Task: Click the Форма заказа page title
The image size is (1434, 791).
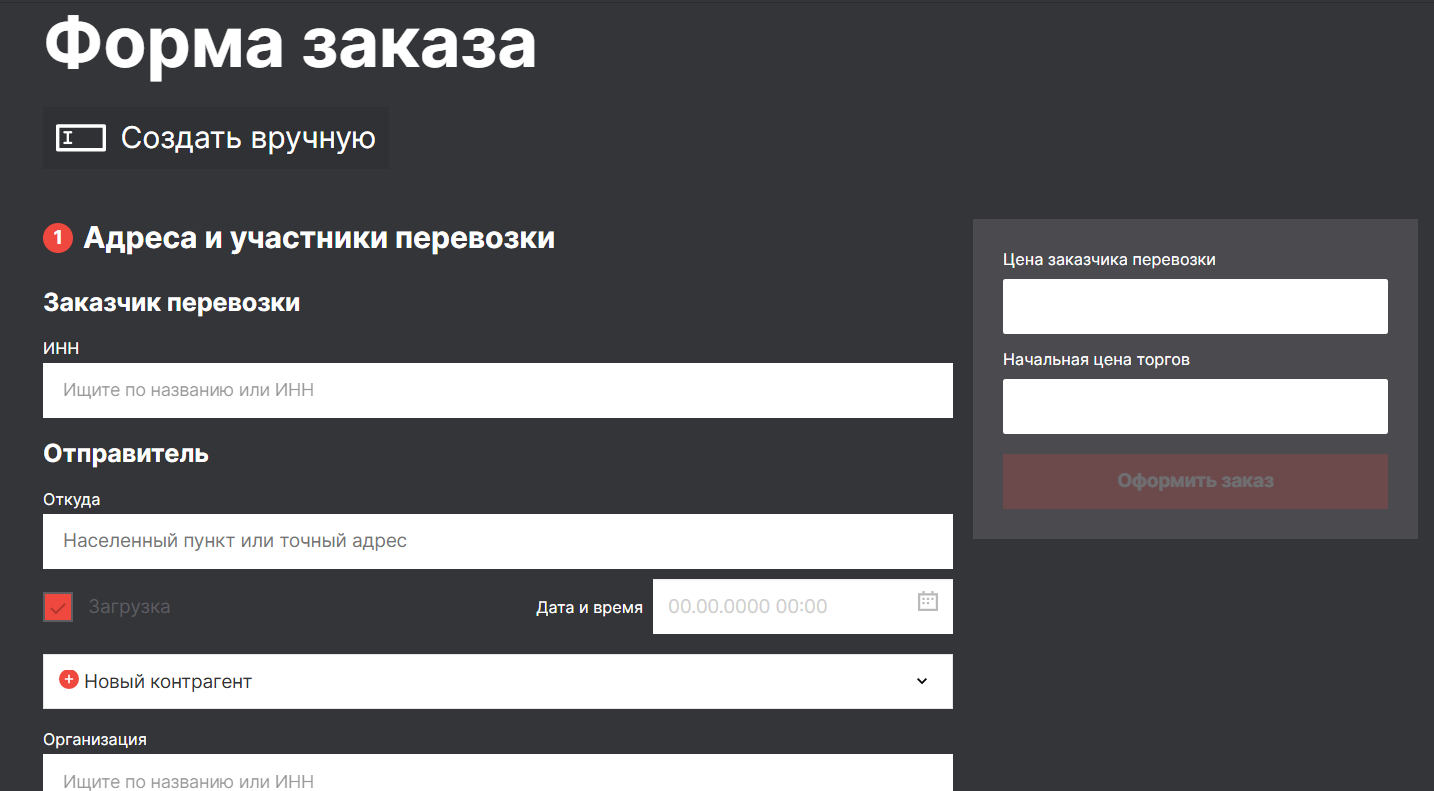Action: tap(290, 42)
